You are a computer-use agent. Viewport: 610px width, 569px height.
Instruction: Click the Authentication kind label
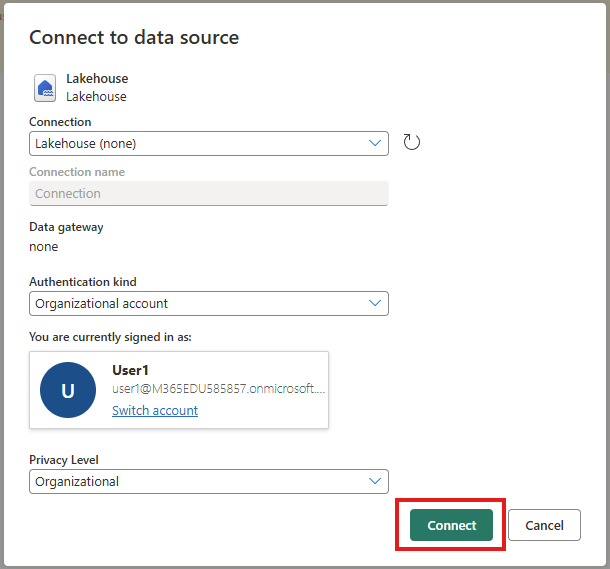click(83, 282)
